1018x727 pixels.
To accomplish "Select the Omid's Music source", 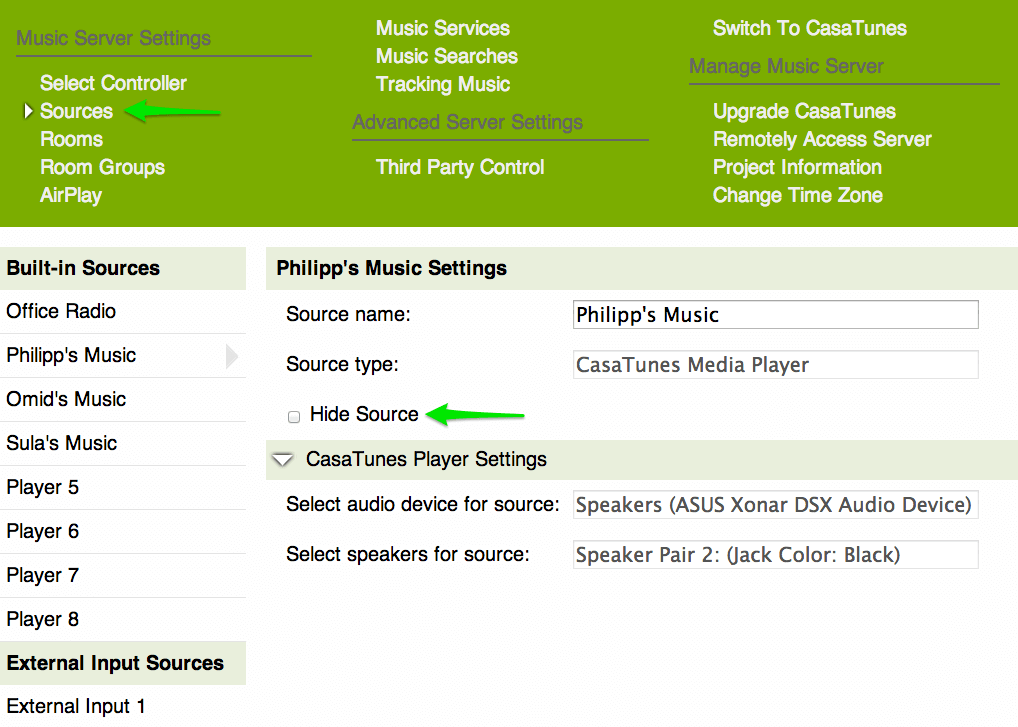I will [65, 399].
